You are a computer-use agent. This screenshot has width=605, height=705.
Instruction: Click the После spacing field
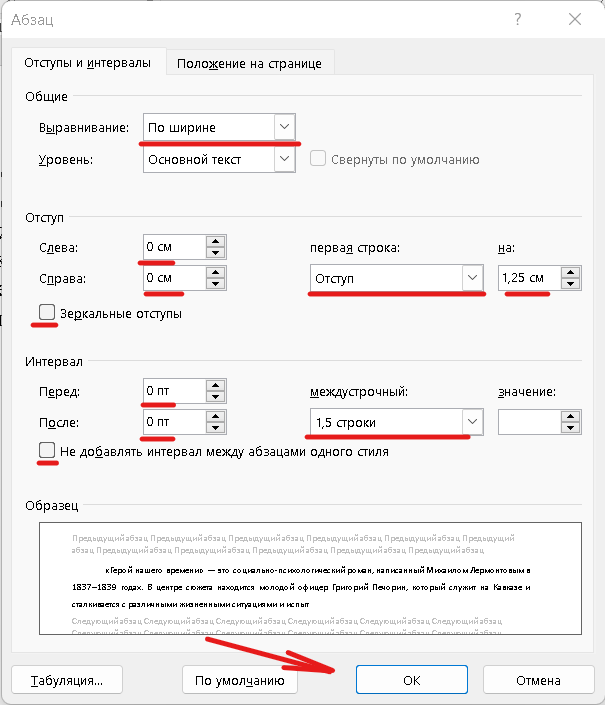tap(174, 422)
